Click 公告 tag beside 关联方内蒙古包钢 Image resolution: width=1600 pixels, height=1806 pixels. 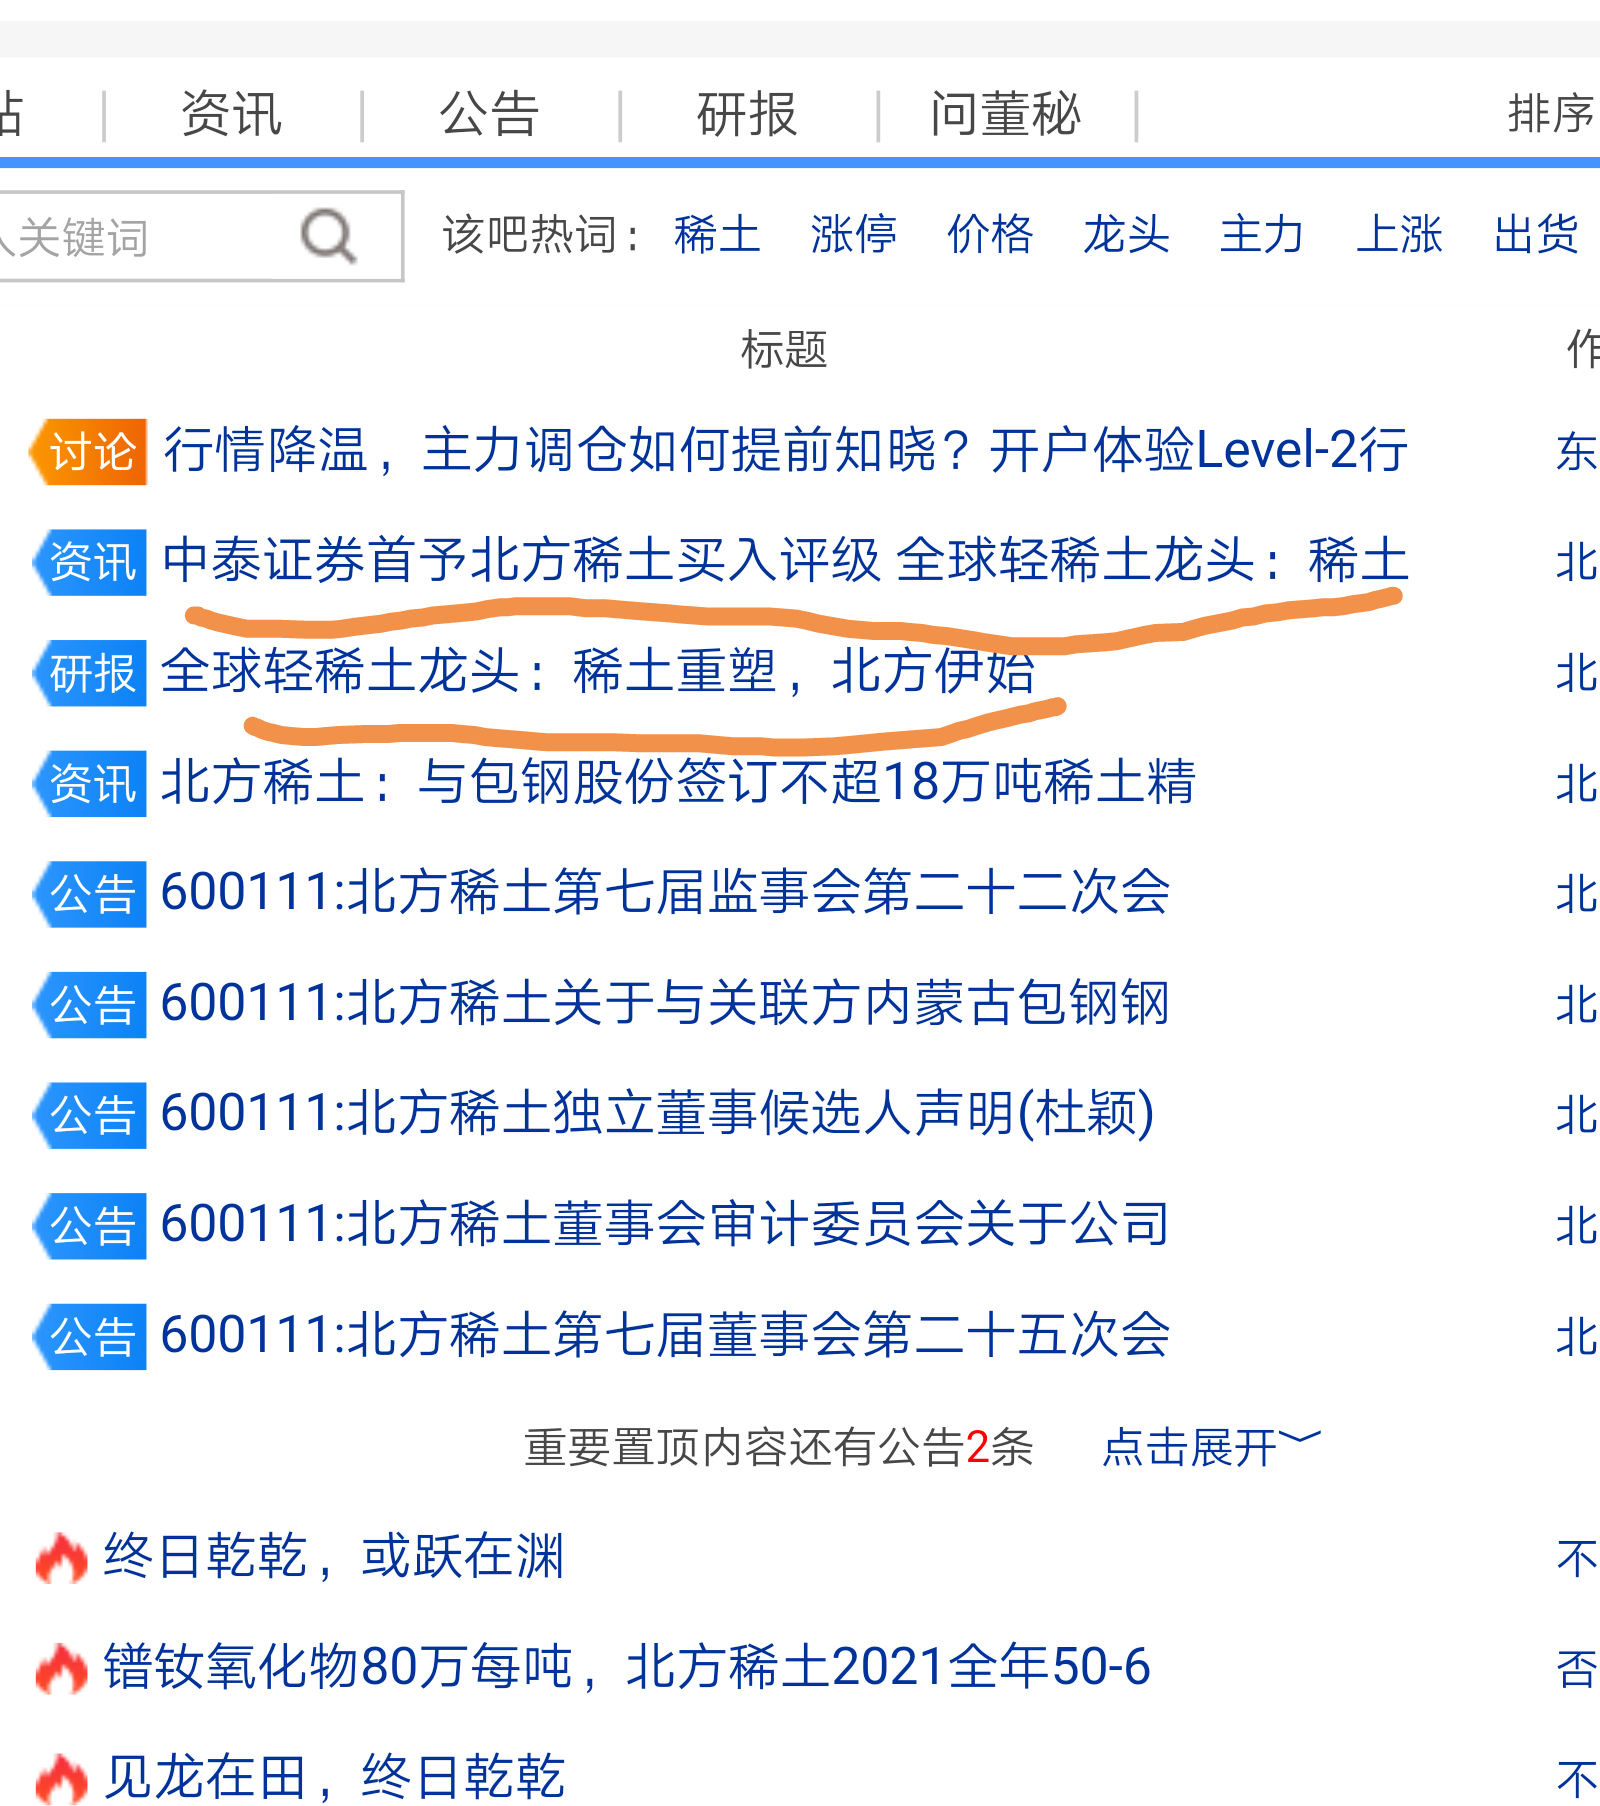(x=90, y=1005)
